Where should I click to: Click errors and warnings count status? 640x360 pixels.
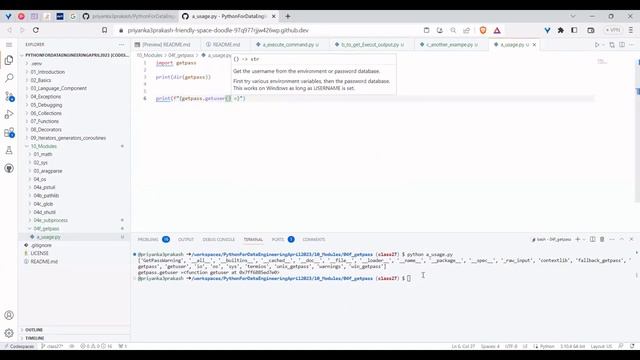(96, 346)
